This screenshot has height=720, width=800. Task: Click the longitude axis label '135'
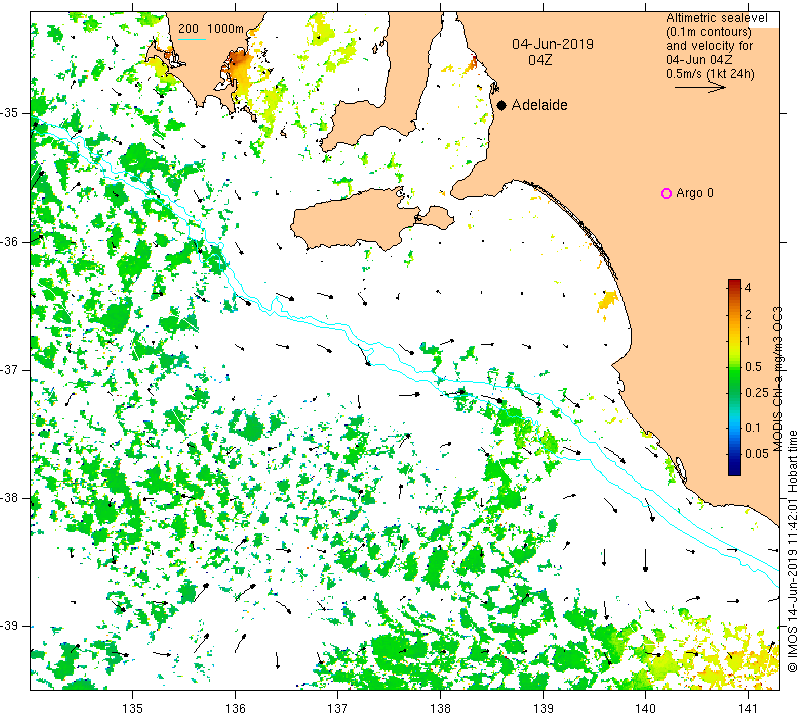[133, 708]
